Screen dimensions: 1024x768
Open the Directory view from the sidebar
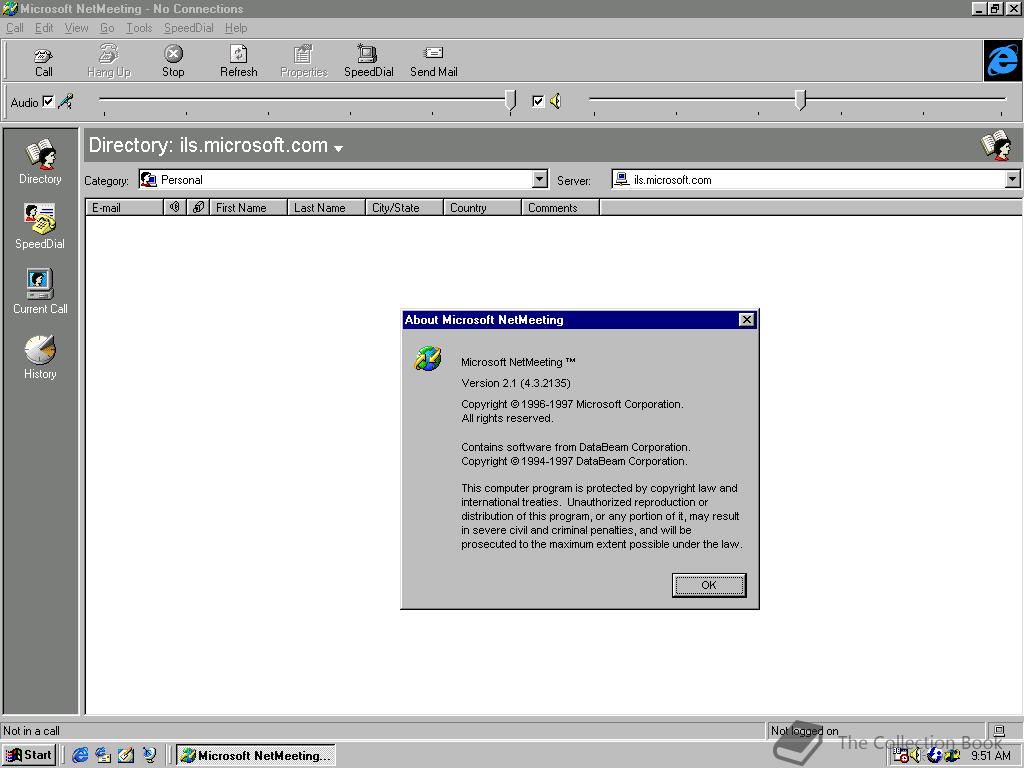(x=40, y=162)
